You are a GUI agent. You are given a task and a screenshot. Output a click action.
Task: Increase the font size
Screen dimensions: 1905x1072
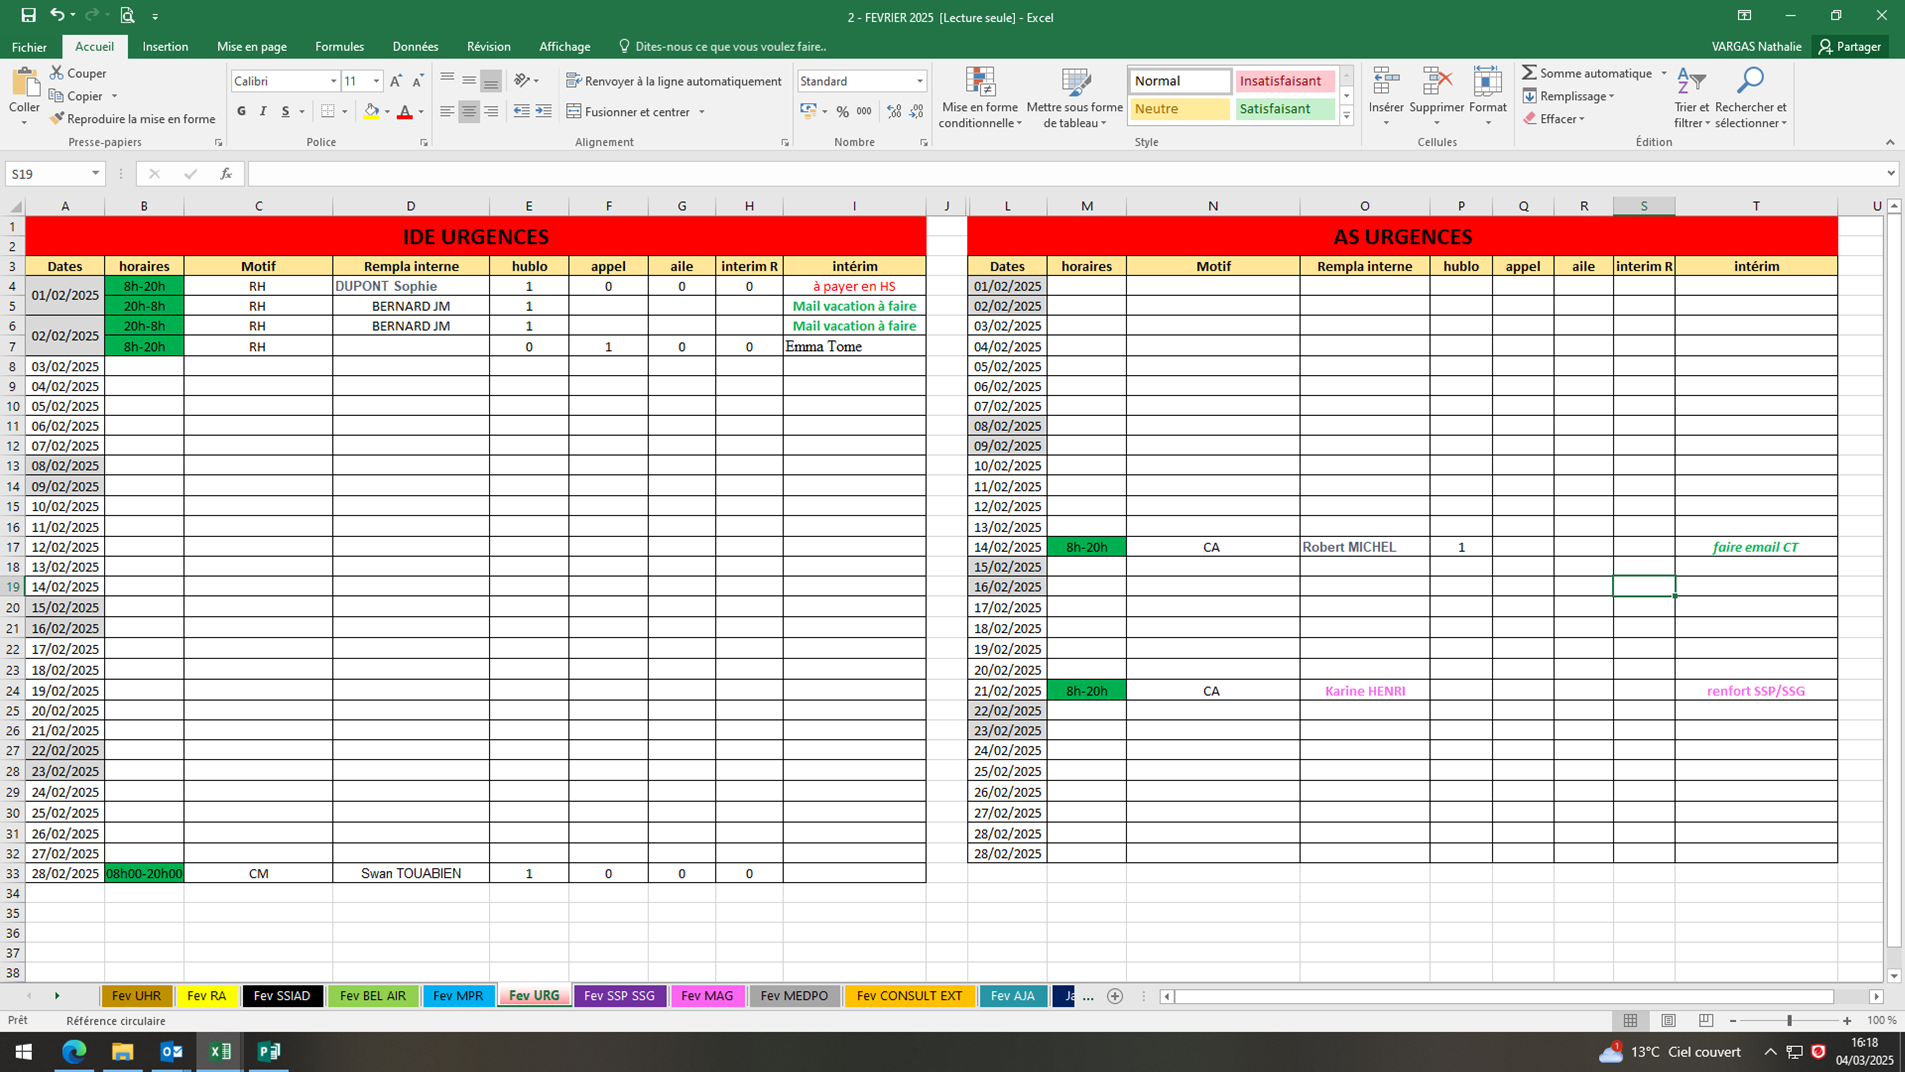[396, 81]
